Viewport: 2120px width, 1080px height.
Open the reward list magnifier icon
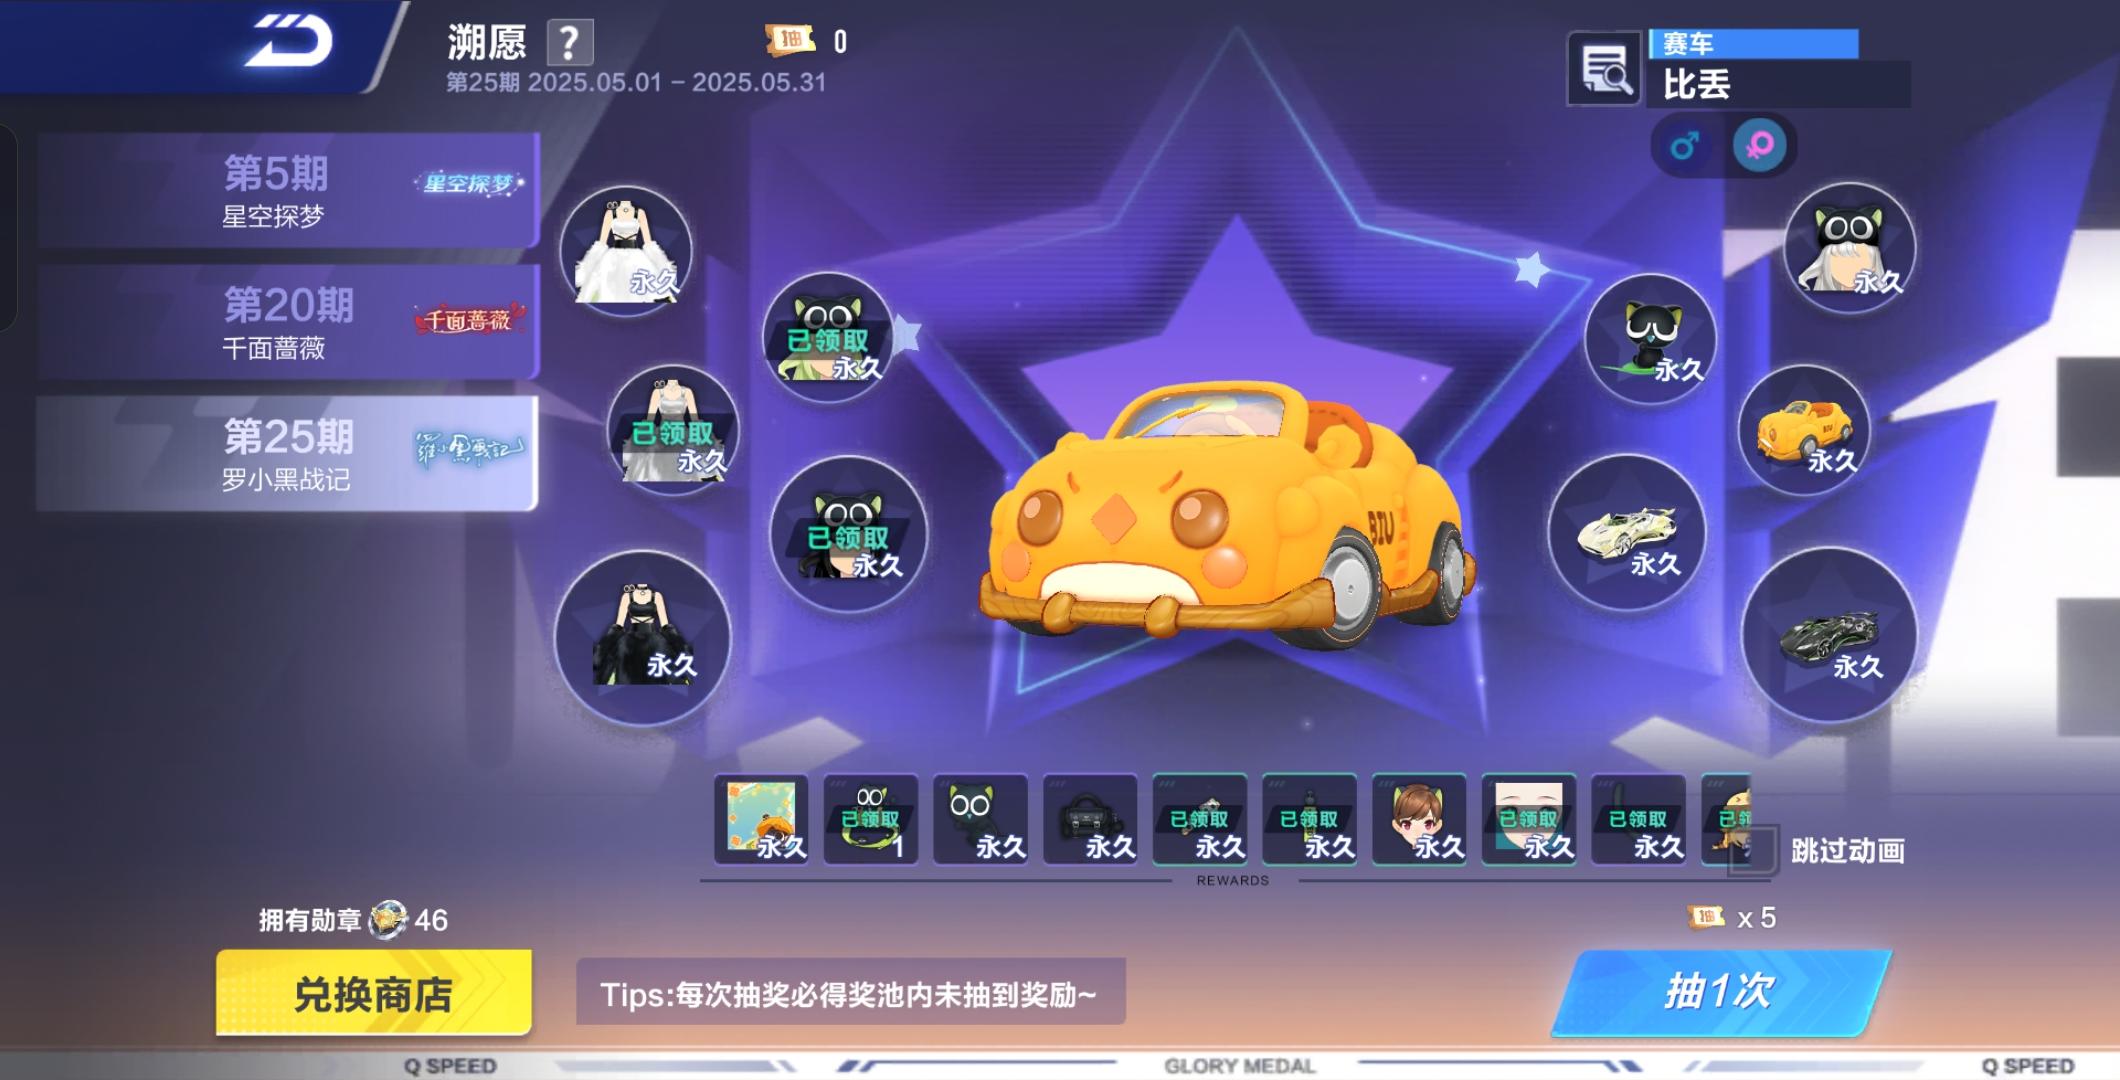click(x=1604, y=69)
